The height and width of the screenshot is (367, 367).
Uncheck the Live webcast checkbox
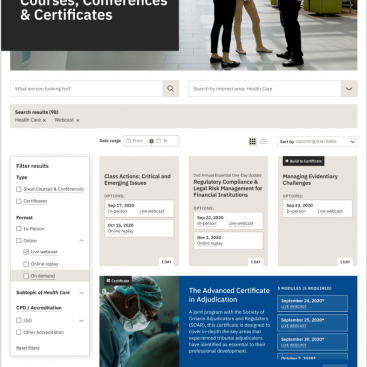tap(26, 252)
